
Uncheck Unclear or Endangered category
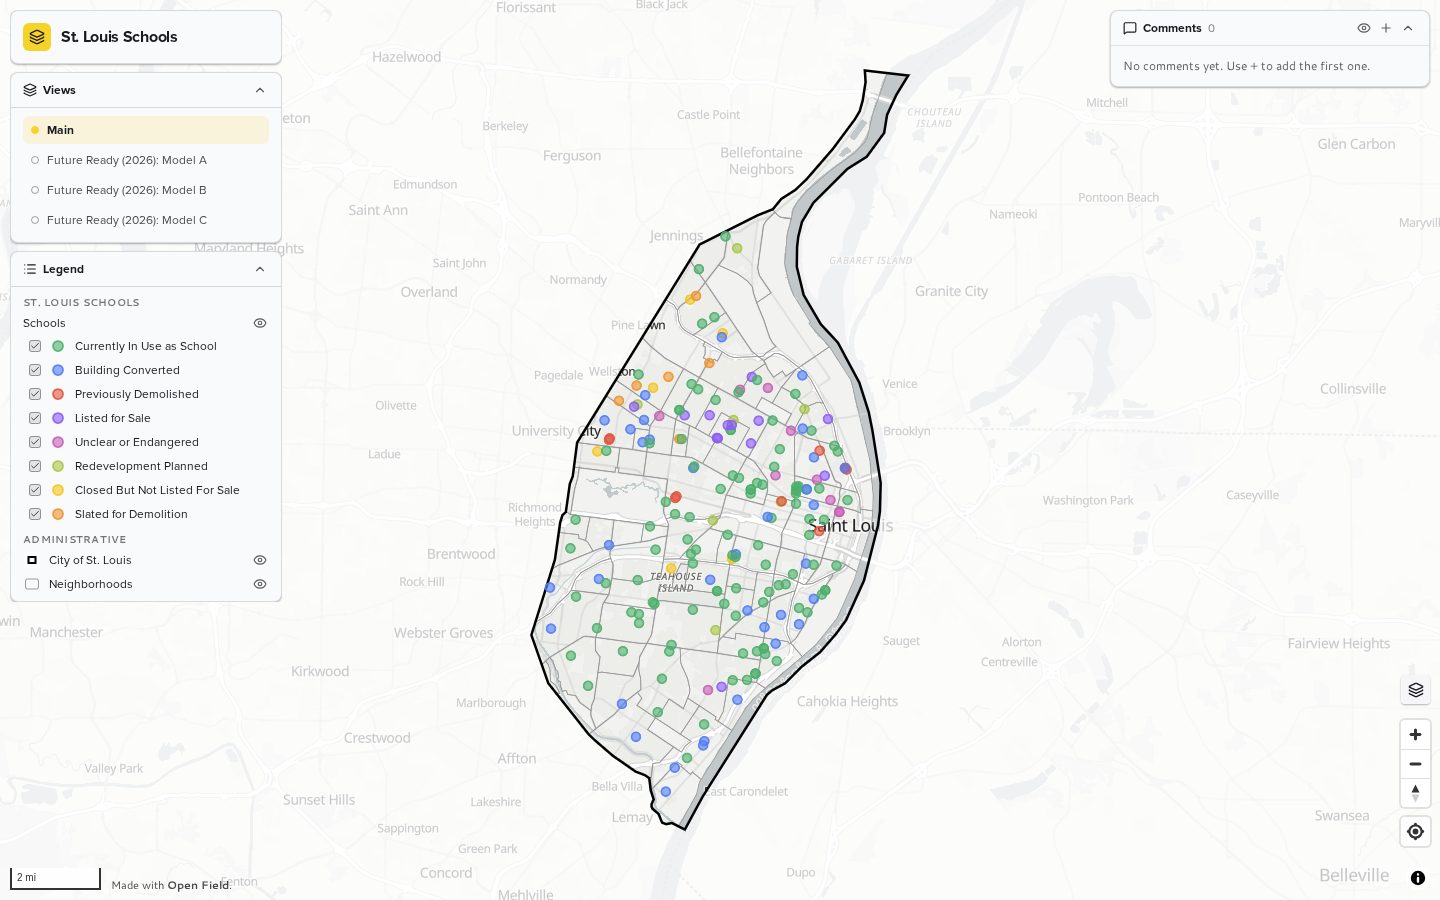[35, 442]
